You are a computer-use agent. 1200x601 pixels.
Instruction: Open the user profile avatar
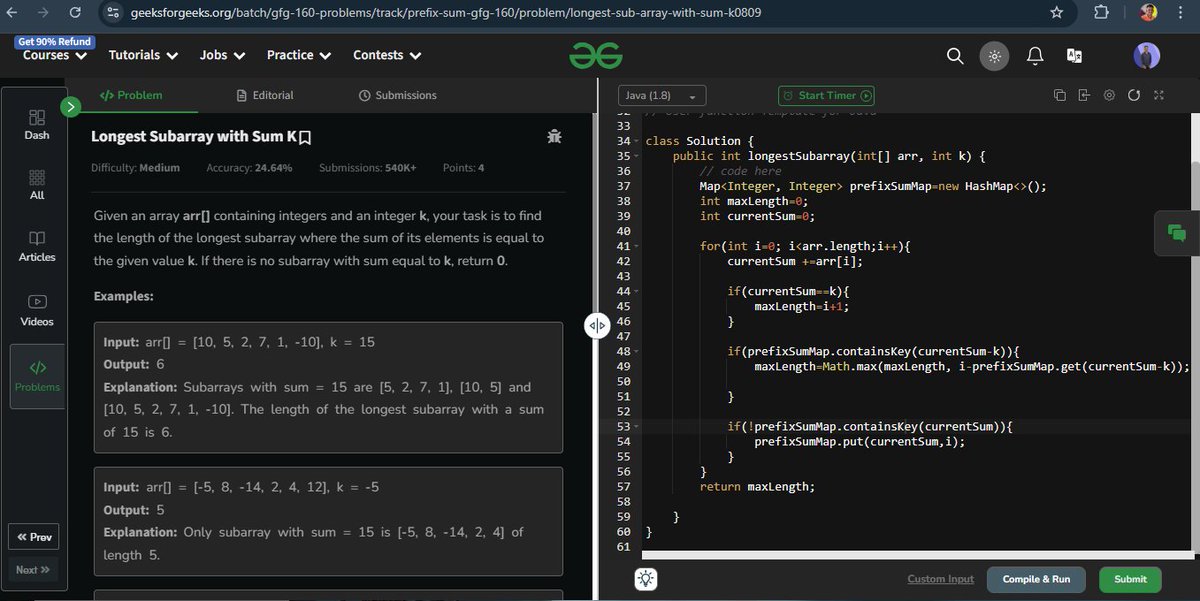point(1147,56)
